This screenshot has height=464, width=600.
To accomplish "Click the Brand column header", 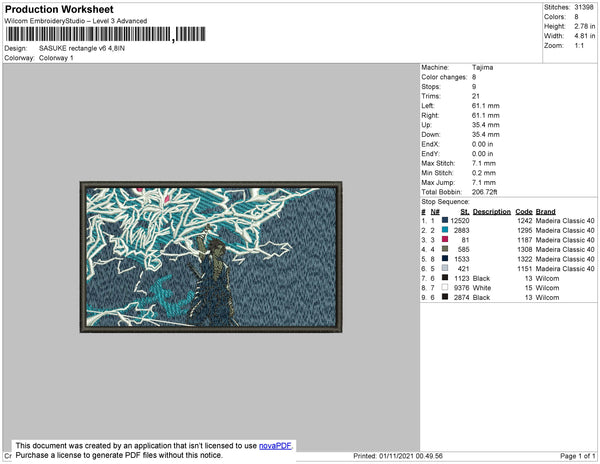I will click(x=545, y=212).
